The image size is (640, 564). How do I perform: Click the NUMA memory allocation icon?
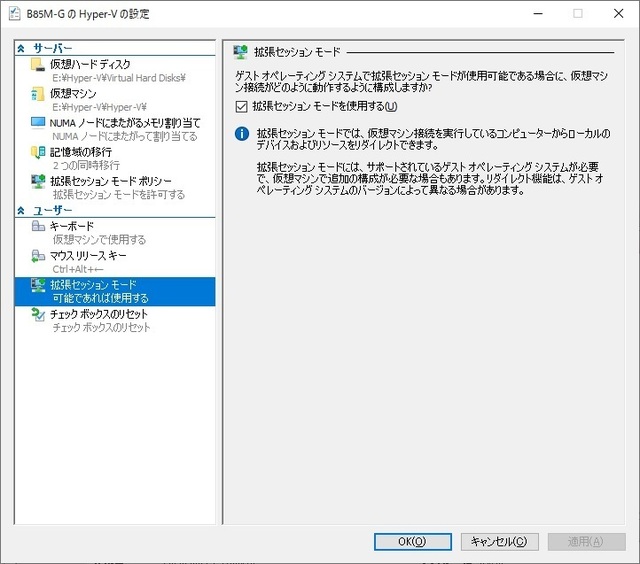[x=39, y=123]
